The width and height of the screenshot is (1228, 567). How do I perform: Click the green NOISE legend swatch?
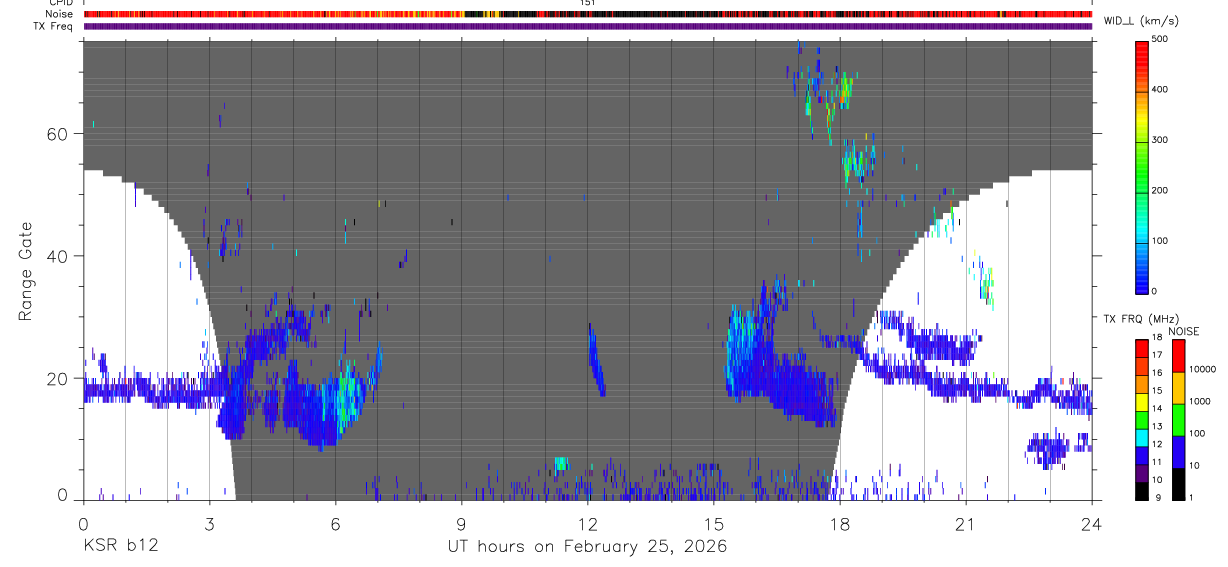point(1179,419)
